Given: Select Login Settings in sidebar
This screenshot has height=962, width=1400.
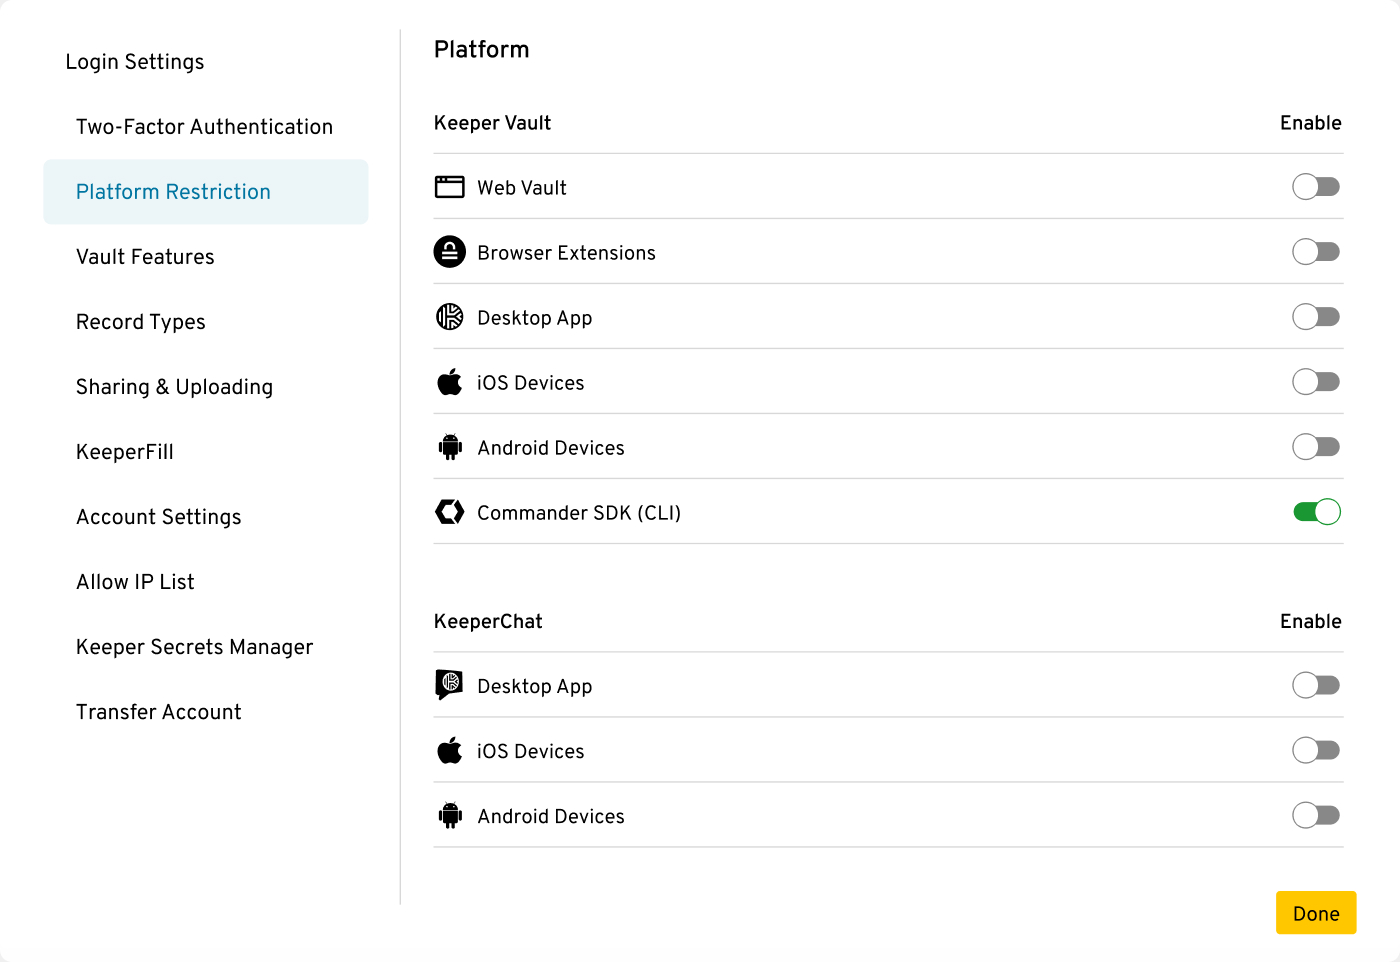Looking at the screenshot, I should (135, 62).
